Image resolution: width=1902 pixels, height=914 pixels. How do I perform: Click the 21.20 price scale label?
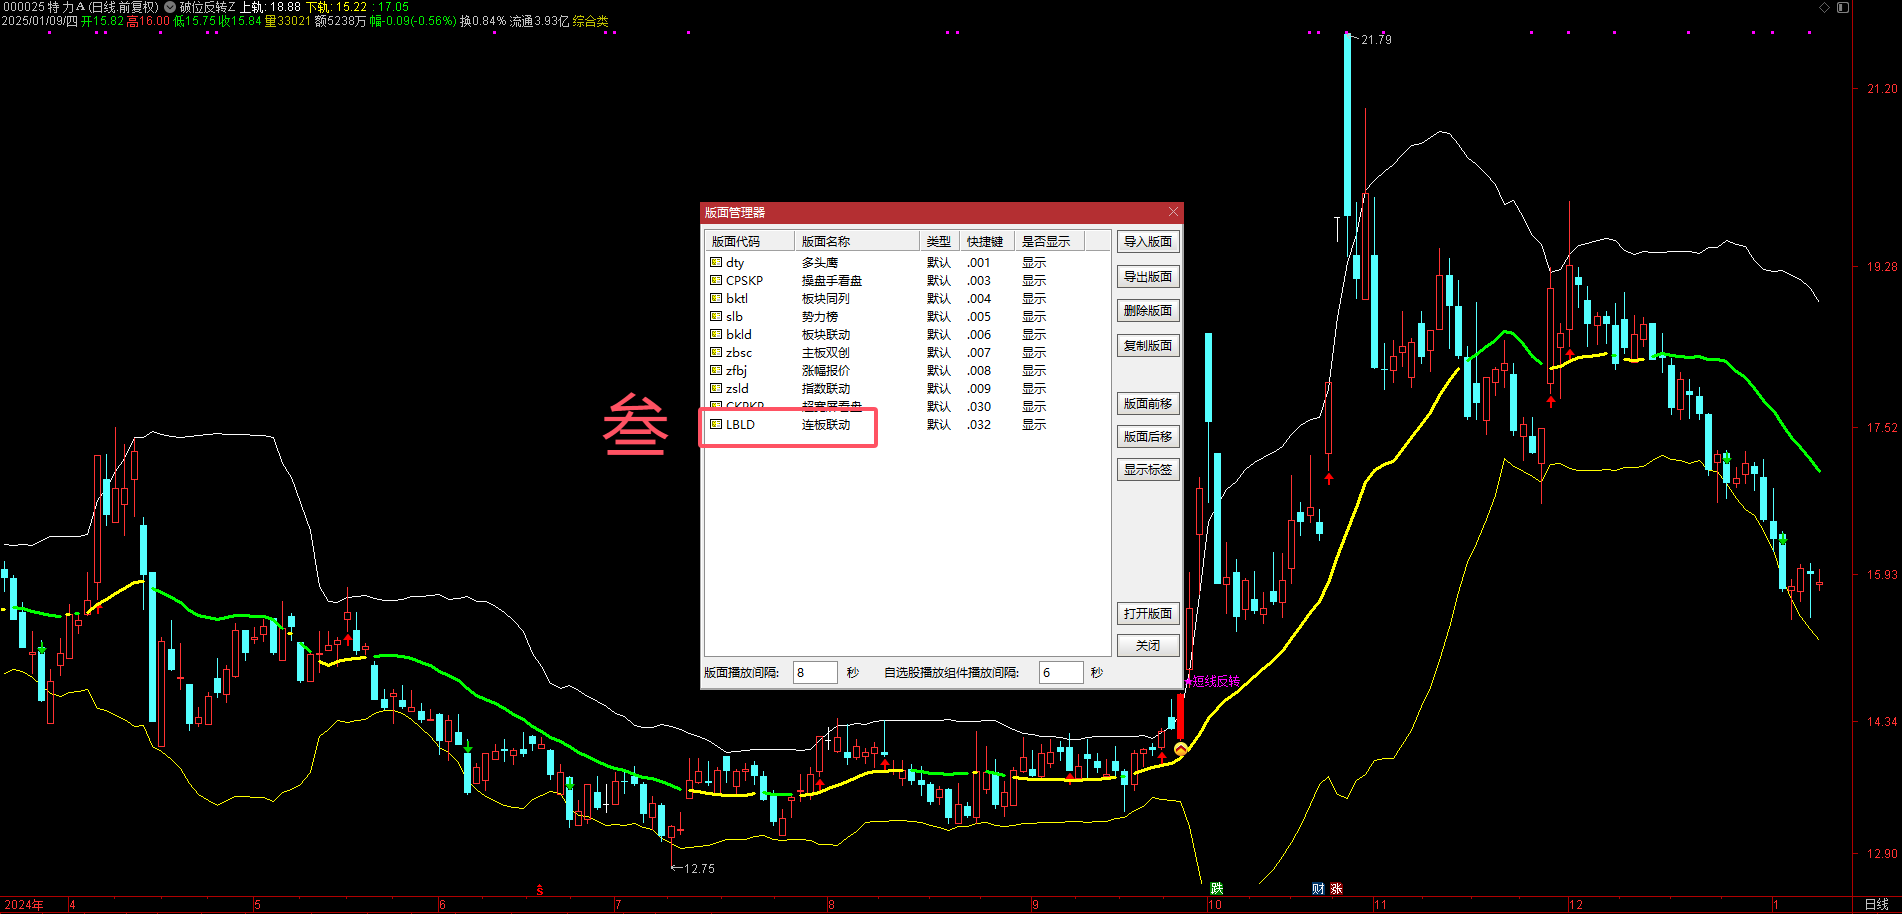[x=1882, y=89]
